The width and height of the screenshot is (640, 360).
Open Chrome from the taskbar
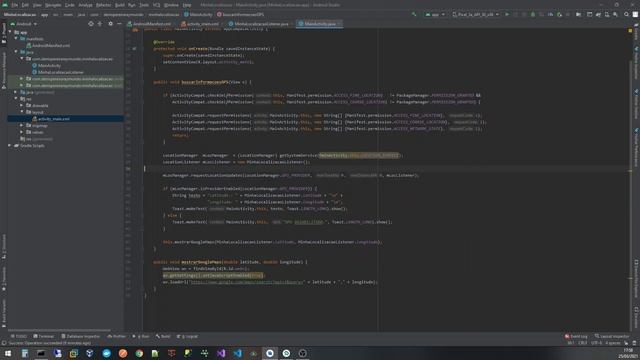pyautogui.click(x=139, y=353)
